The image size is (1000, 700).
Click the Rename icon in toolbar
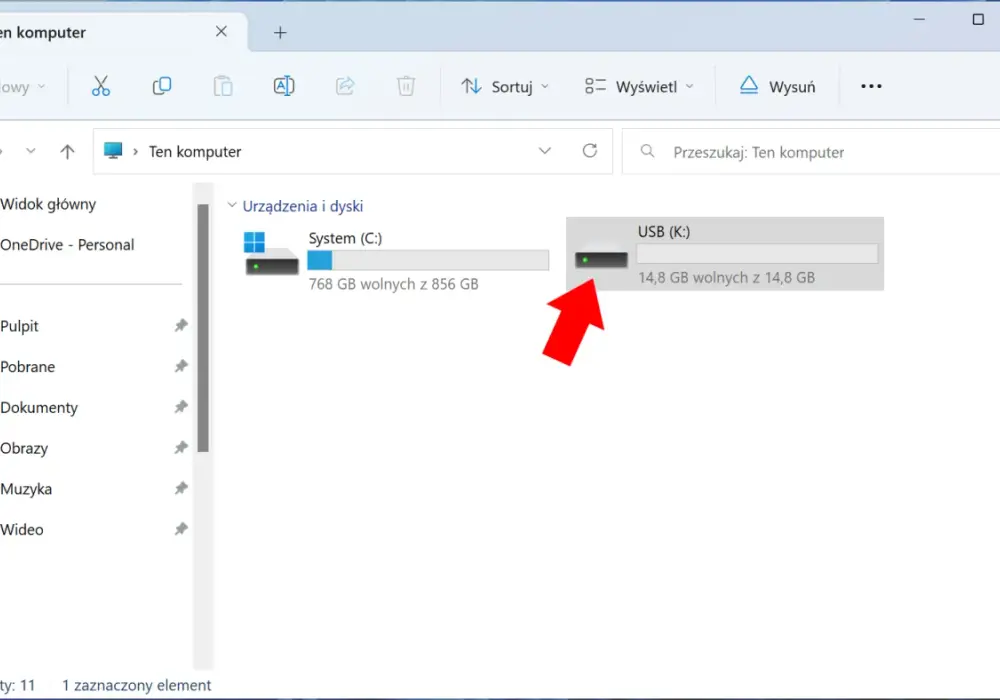click(x=284, y=86)
